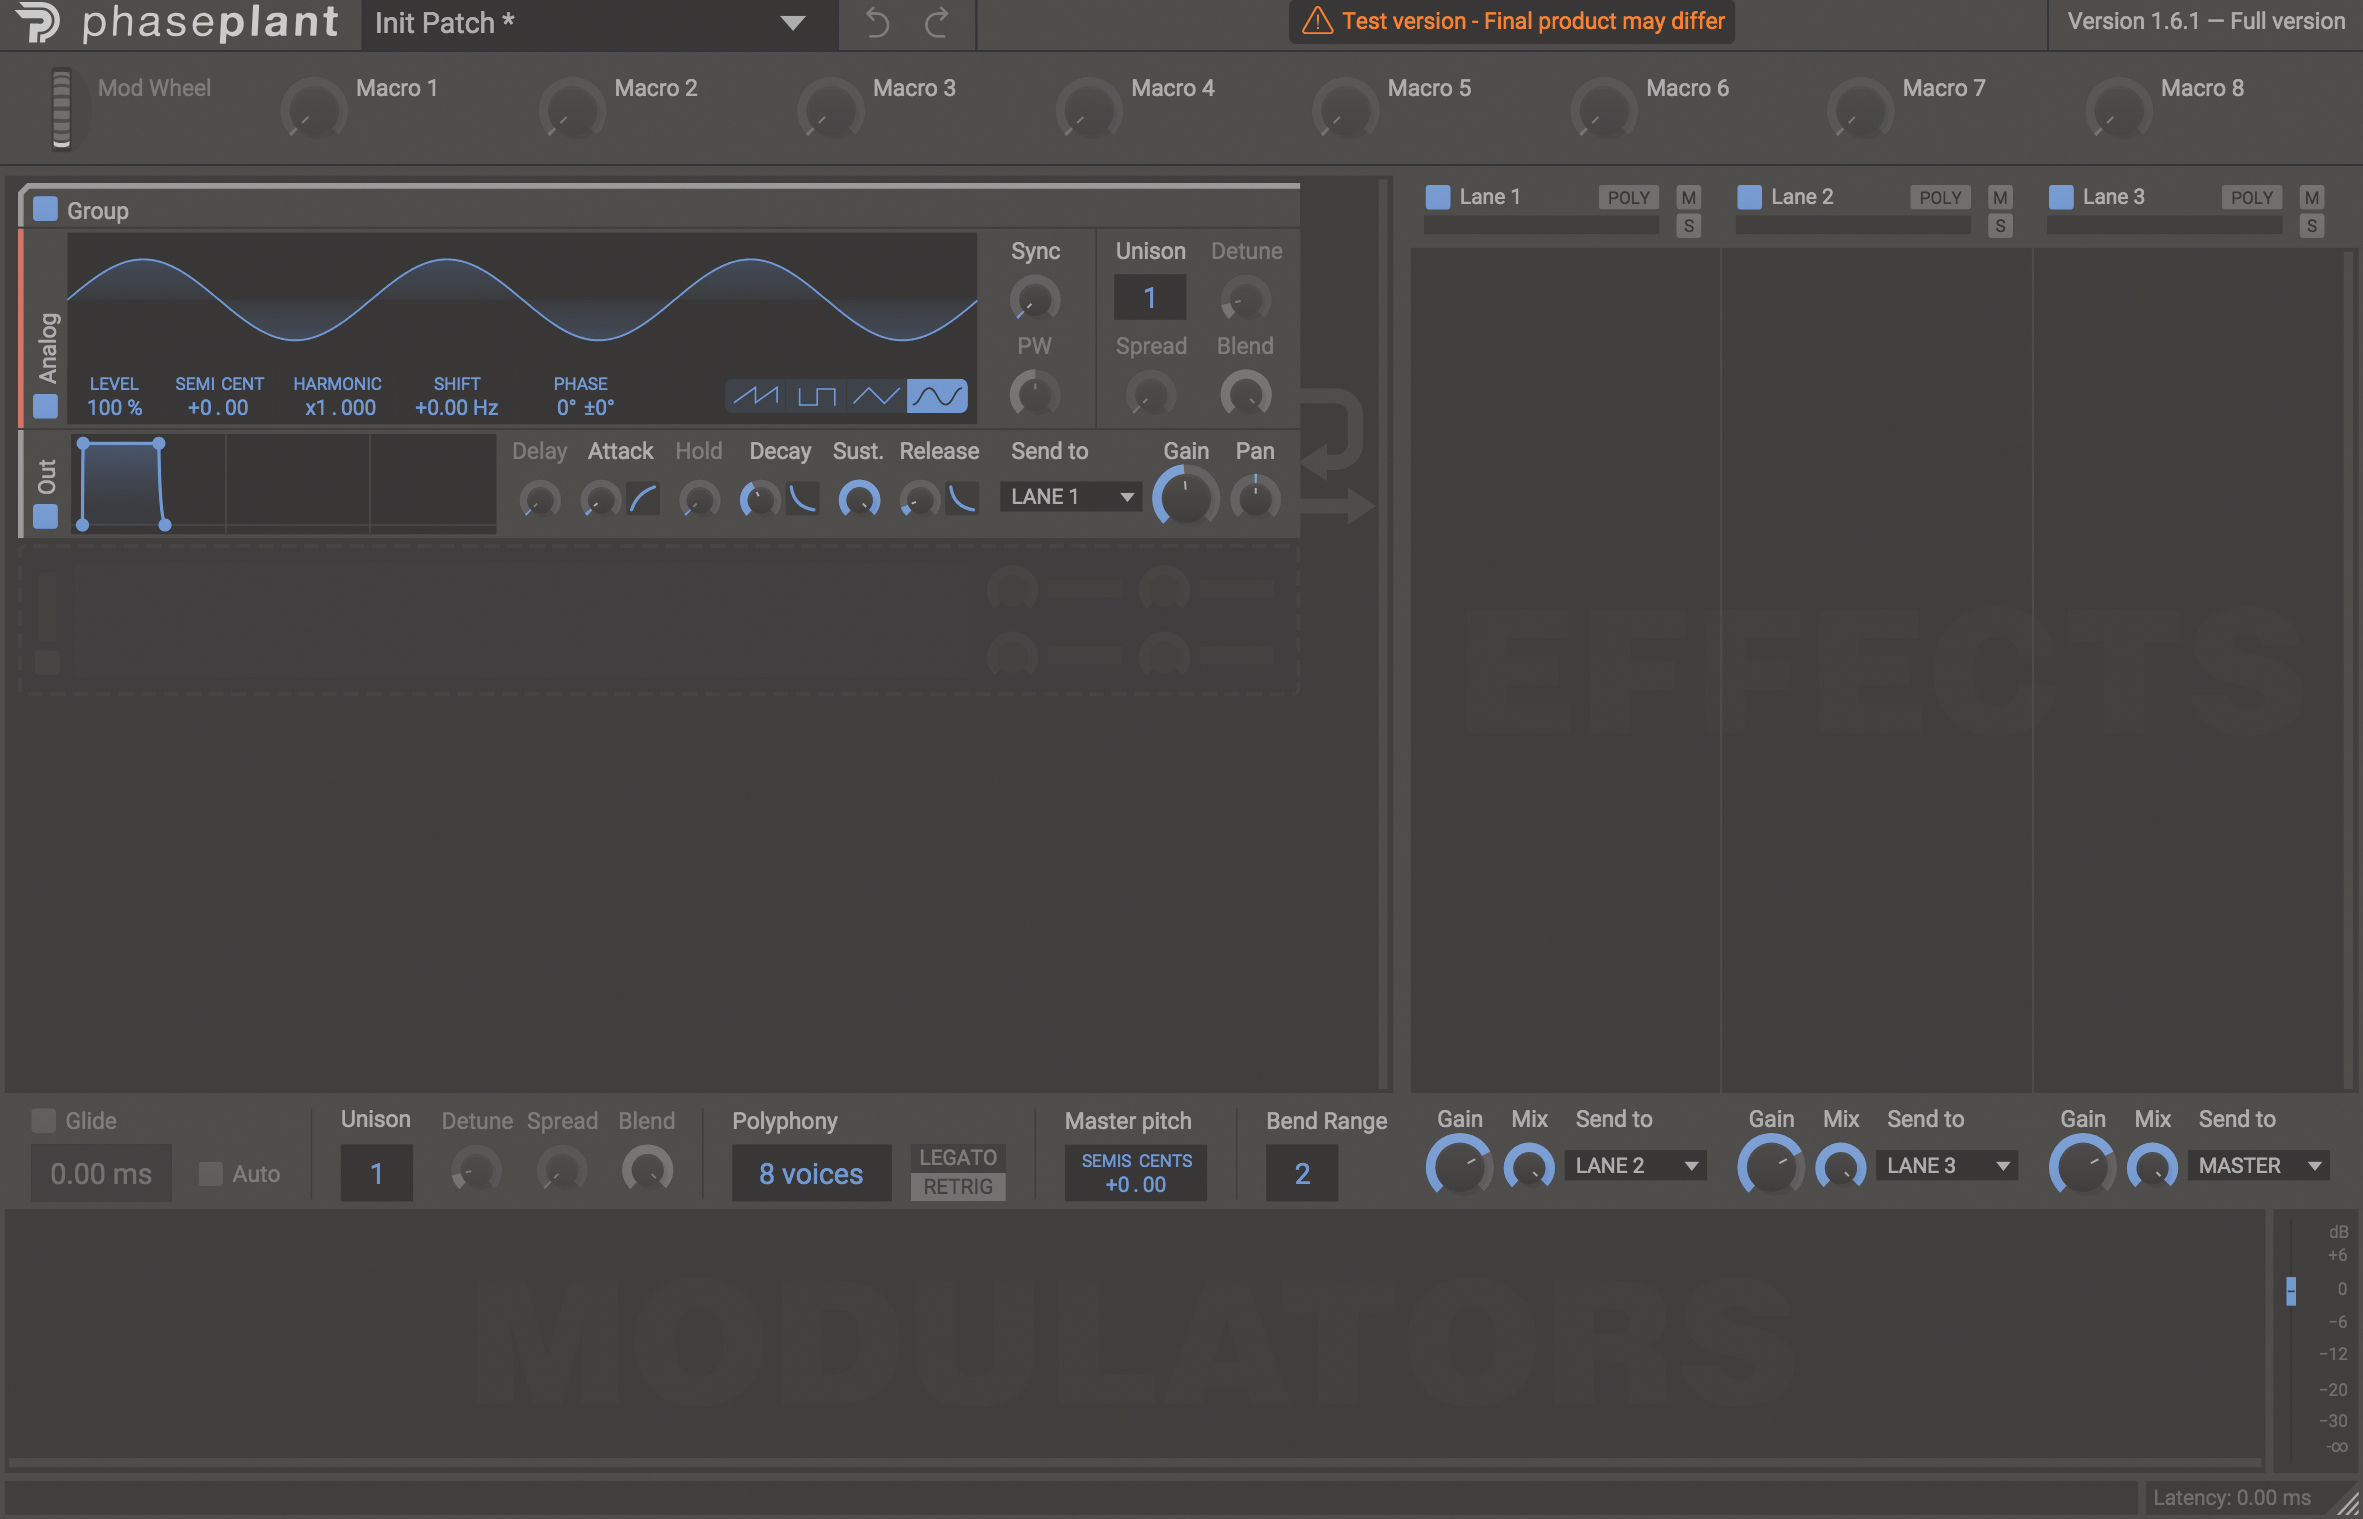Screen dimensions: 2363x1519
Task: Click the master output level meter
Action: click(2291, 1340)
